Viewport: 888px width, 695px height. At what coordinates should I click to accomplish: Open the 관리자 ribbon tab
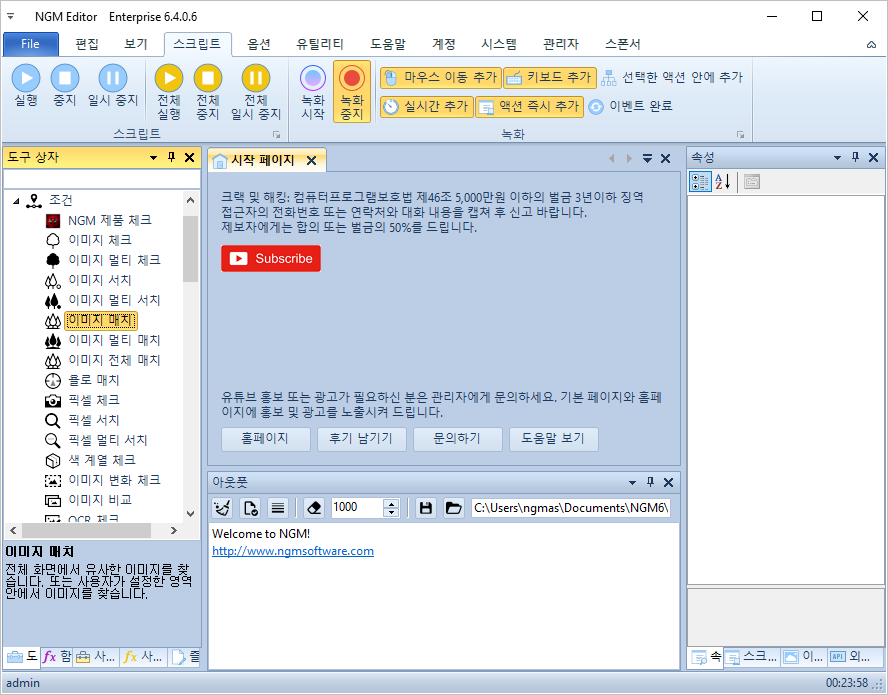561,44
